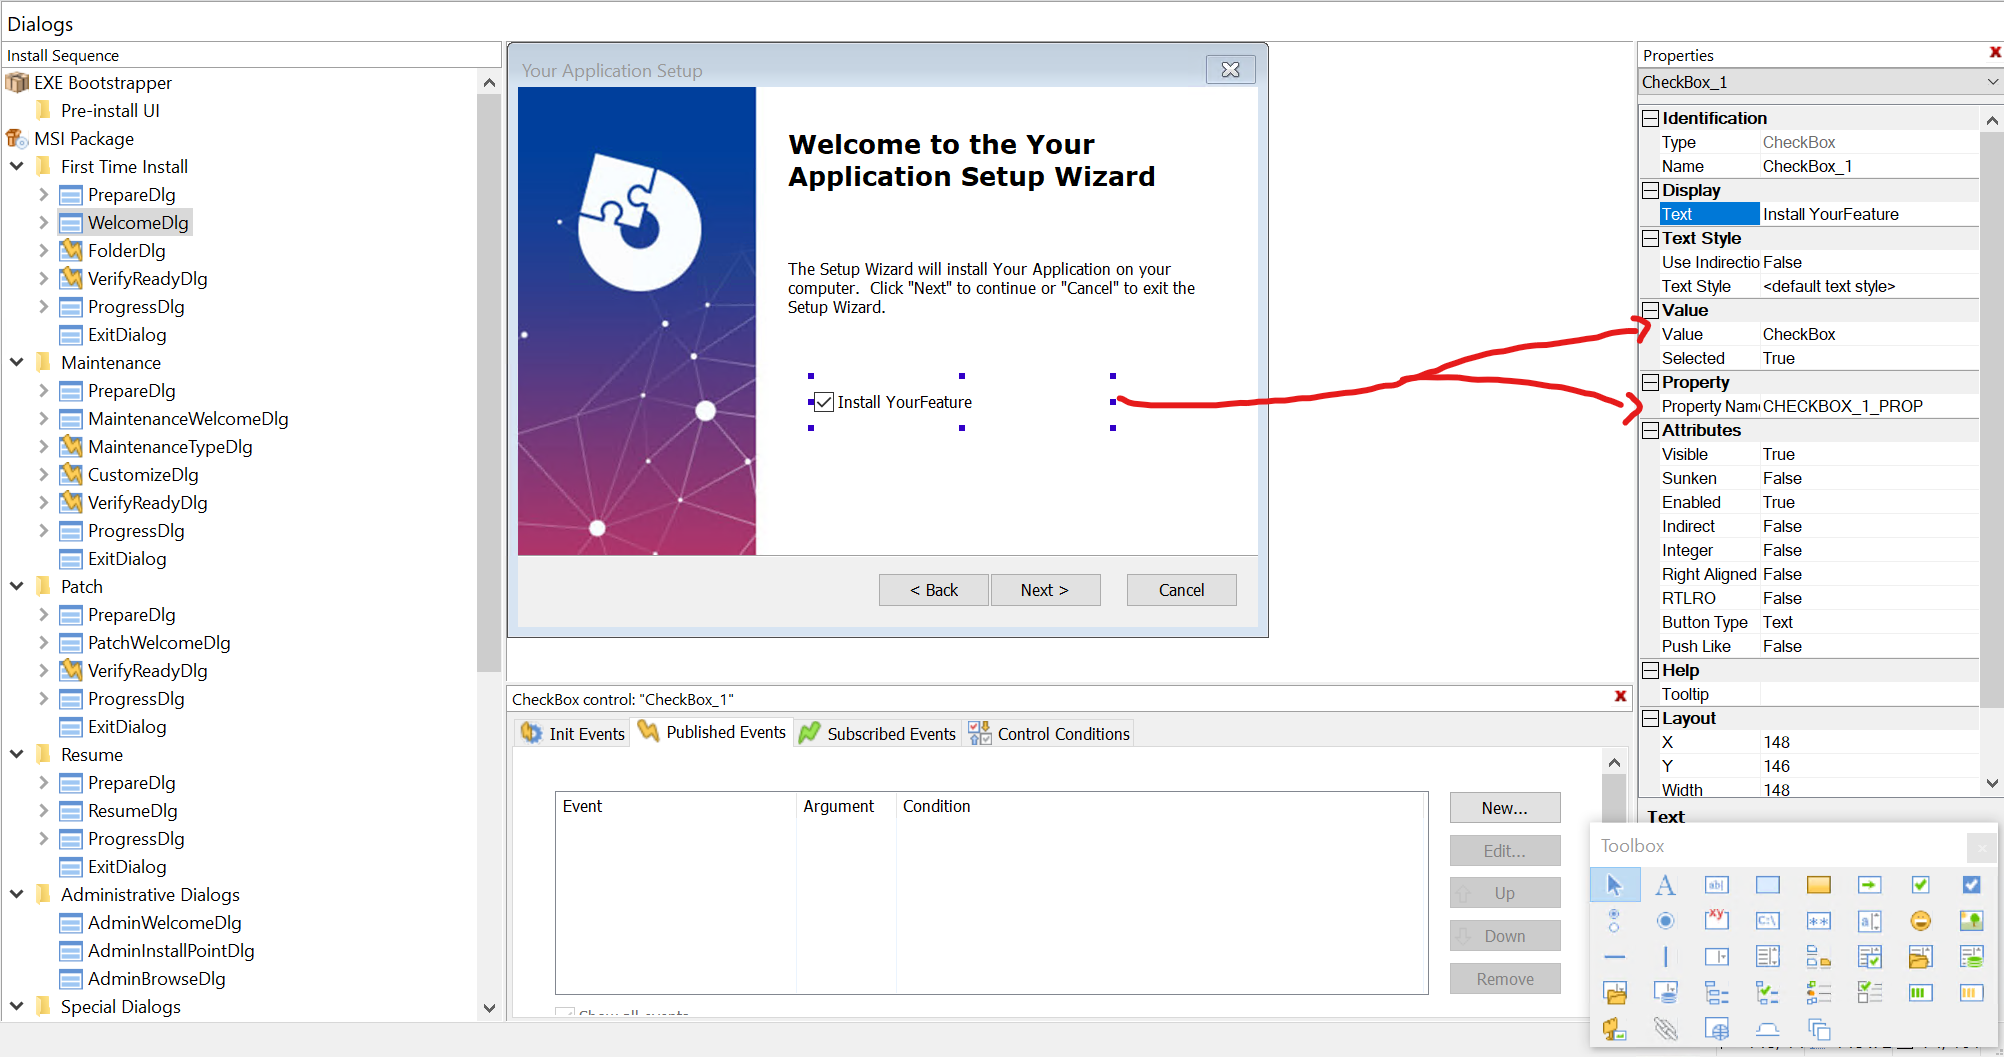The image size is (2004, 1057).
Task: Open the EXE Bootstrapper node
Action: [x=103, y=82]
